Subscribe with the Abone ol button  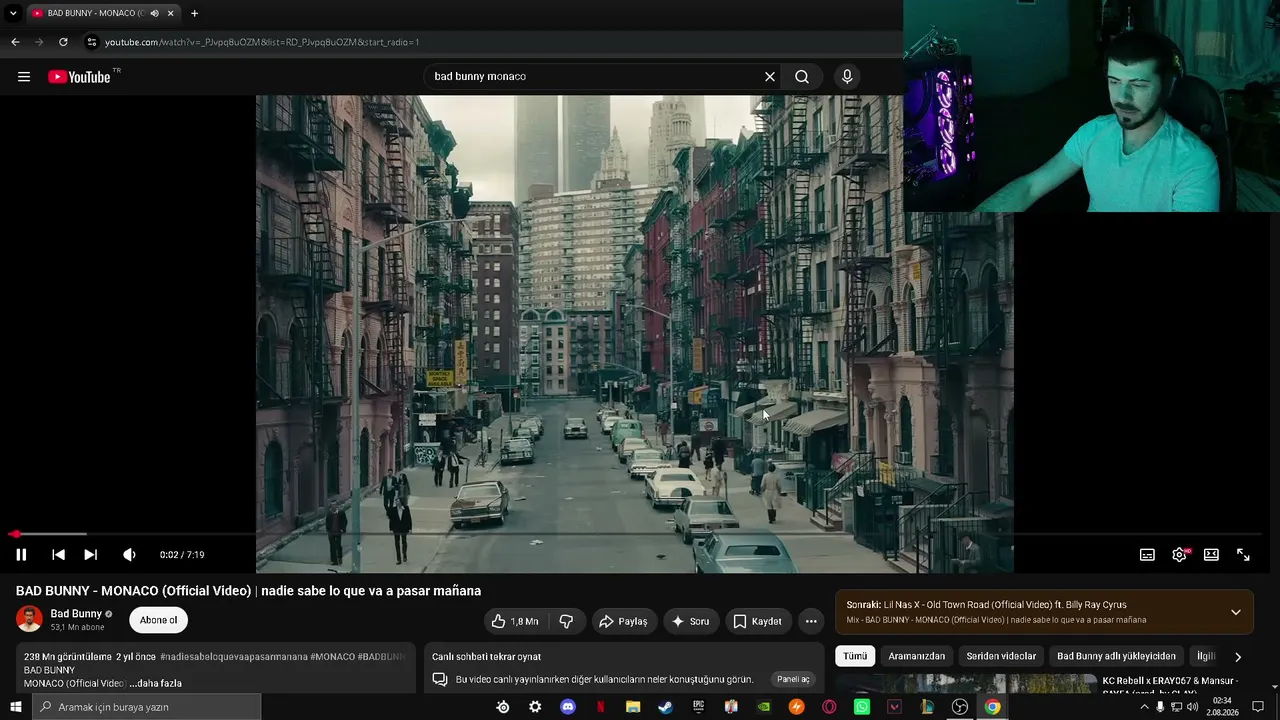pos(158,620)
